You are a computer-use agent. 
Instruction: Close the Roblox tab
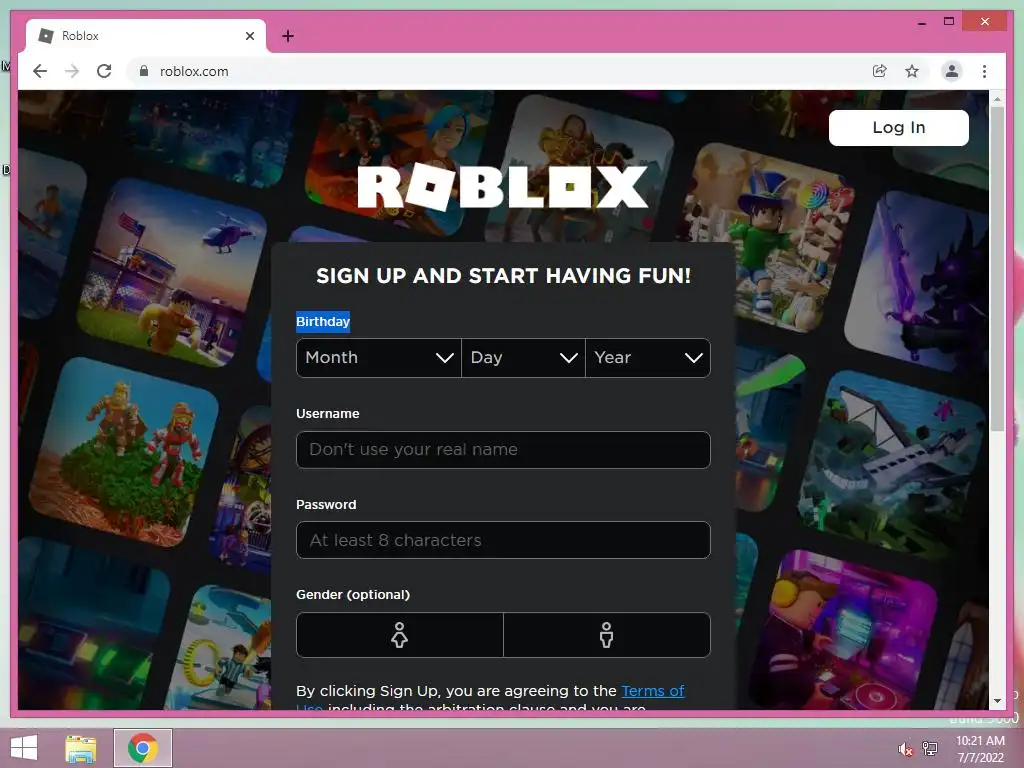(x=249, y=36)
